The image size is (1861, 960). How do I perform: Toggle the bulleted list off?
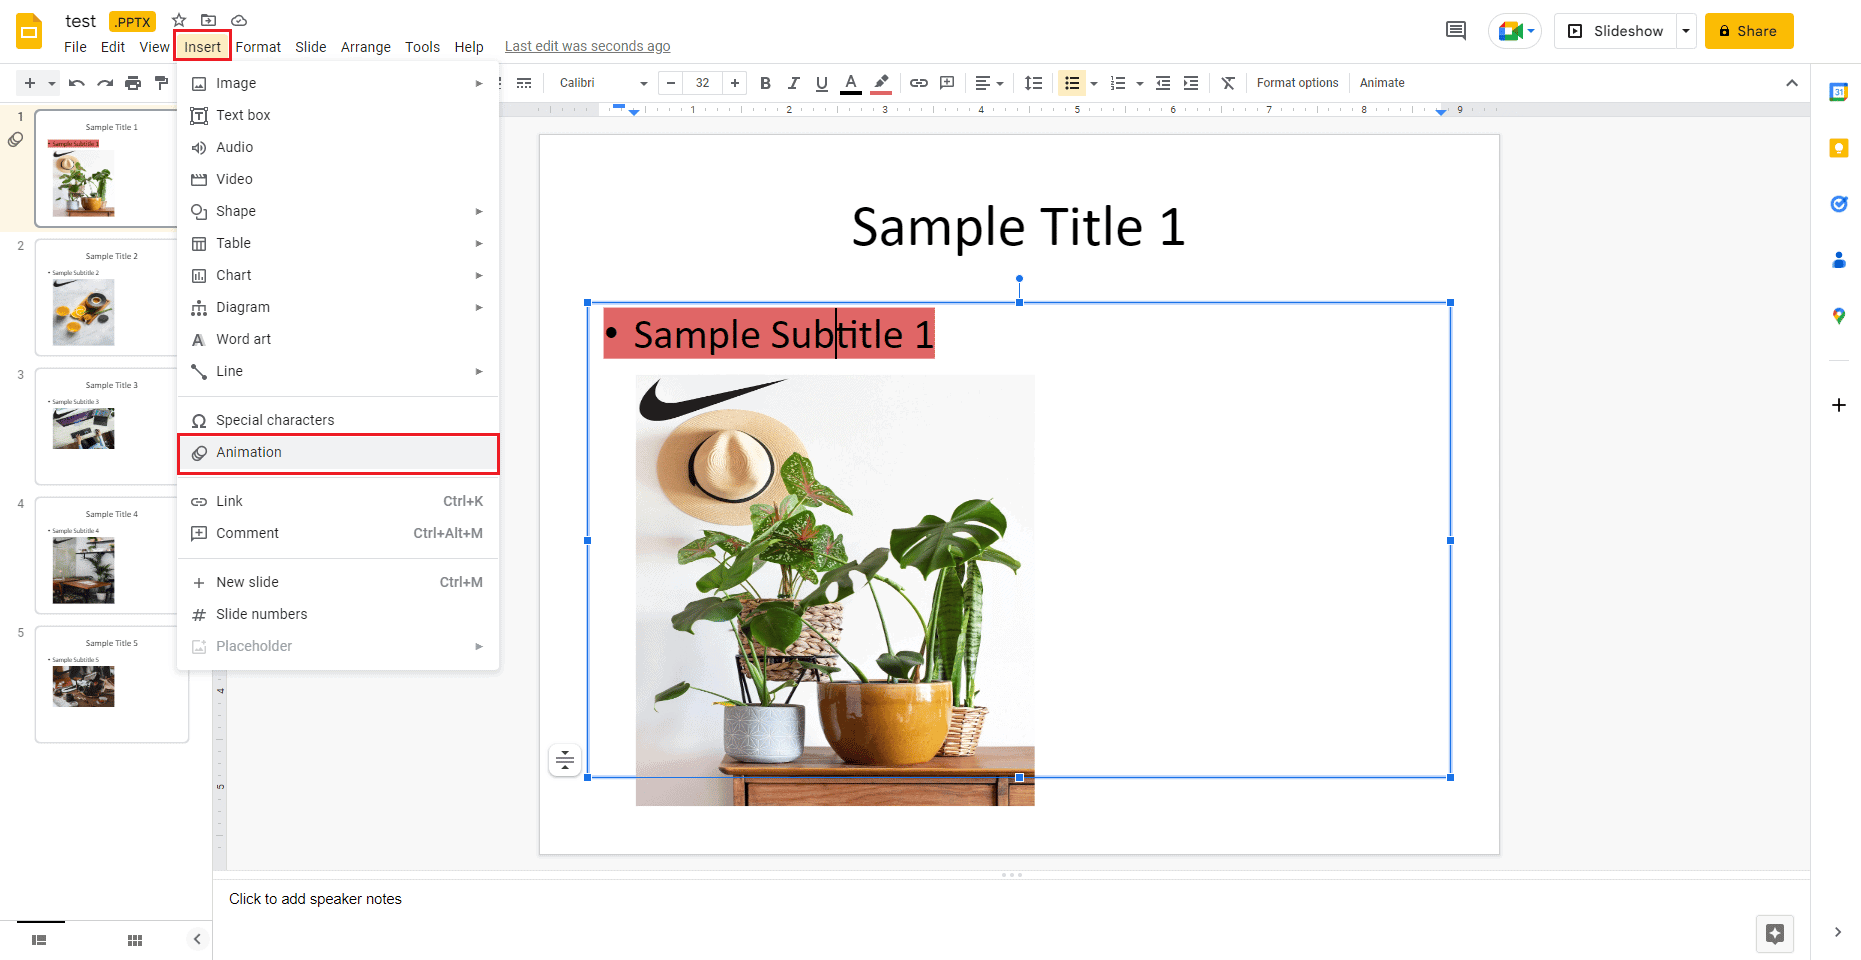point(1070,83)
